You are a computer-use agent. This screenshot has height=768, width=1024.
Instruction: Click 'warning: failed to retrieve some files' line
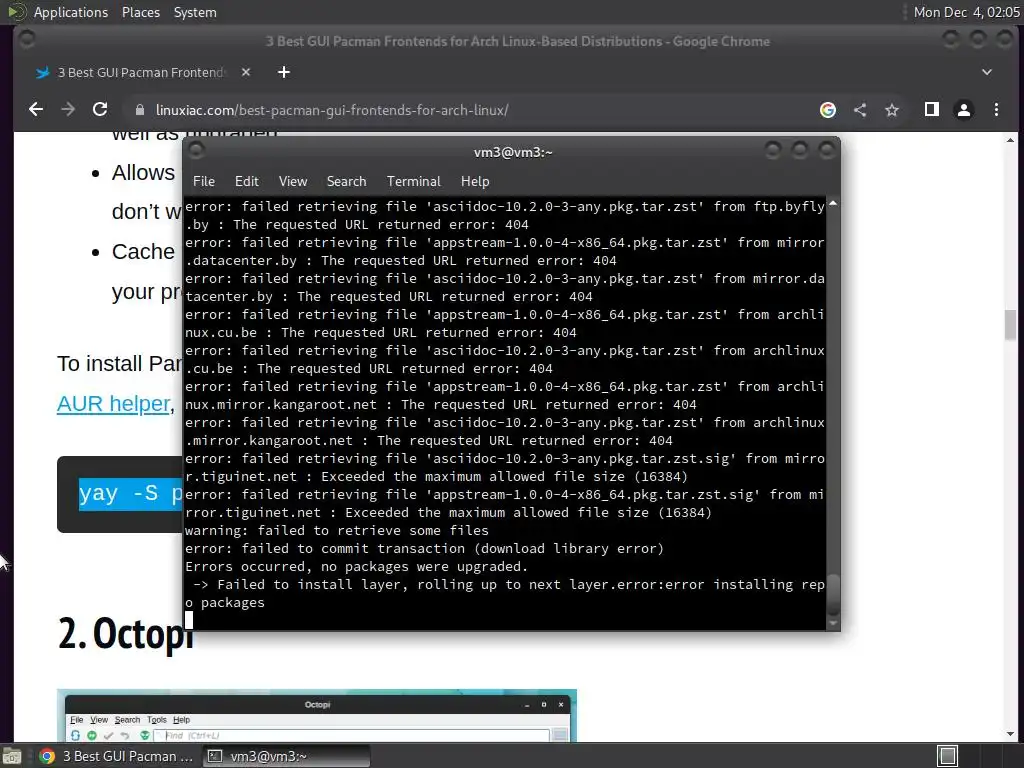click(x=336, y=530)
